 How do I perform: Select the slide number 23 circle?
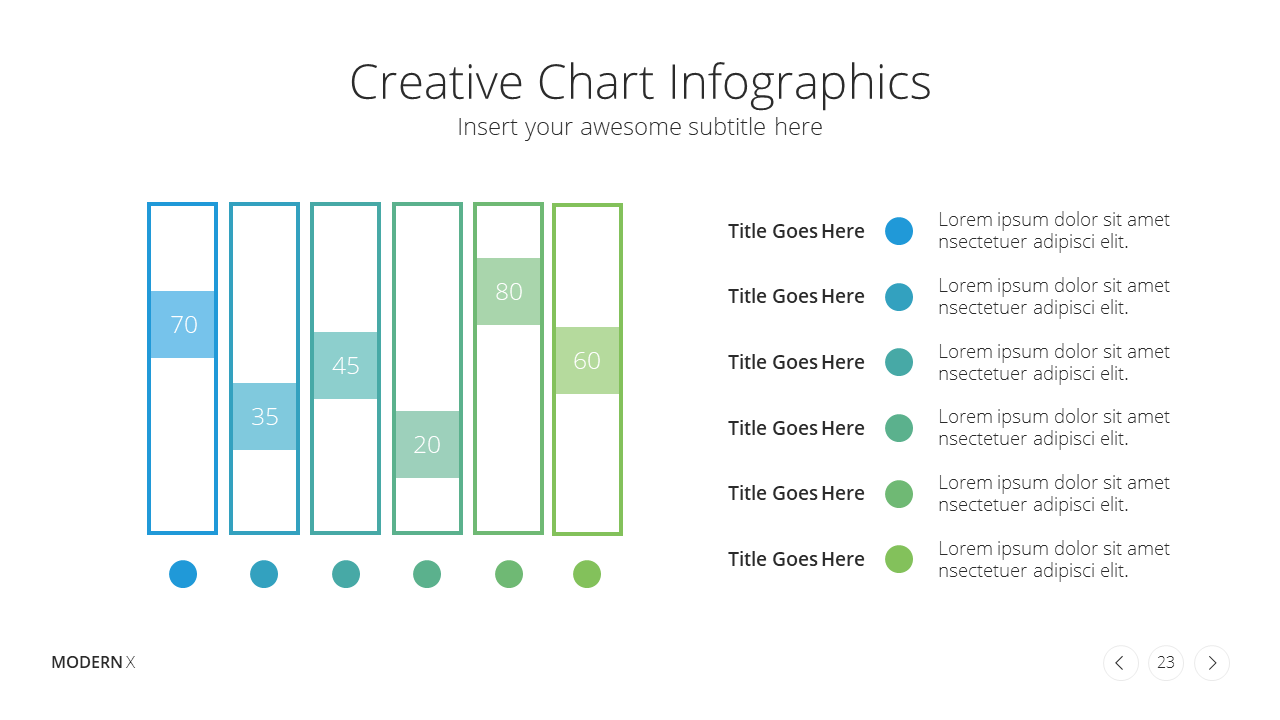point(1166,663)
